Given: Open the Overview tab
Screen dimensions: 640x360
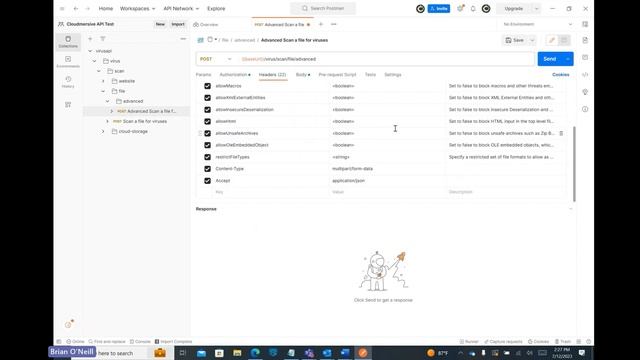Looking at the screenshot, I should (206, 25).
